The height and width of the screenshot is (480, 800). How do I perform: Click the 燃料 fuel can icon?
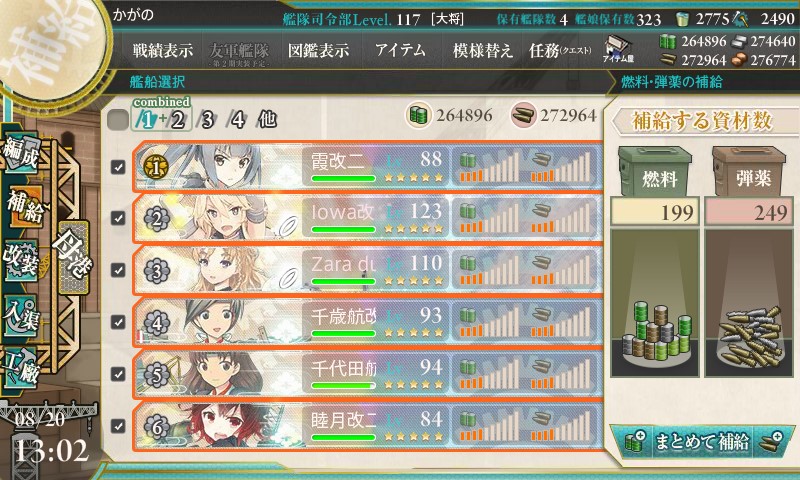pyautogui.click(x=655, y=172)
